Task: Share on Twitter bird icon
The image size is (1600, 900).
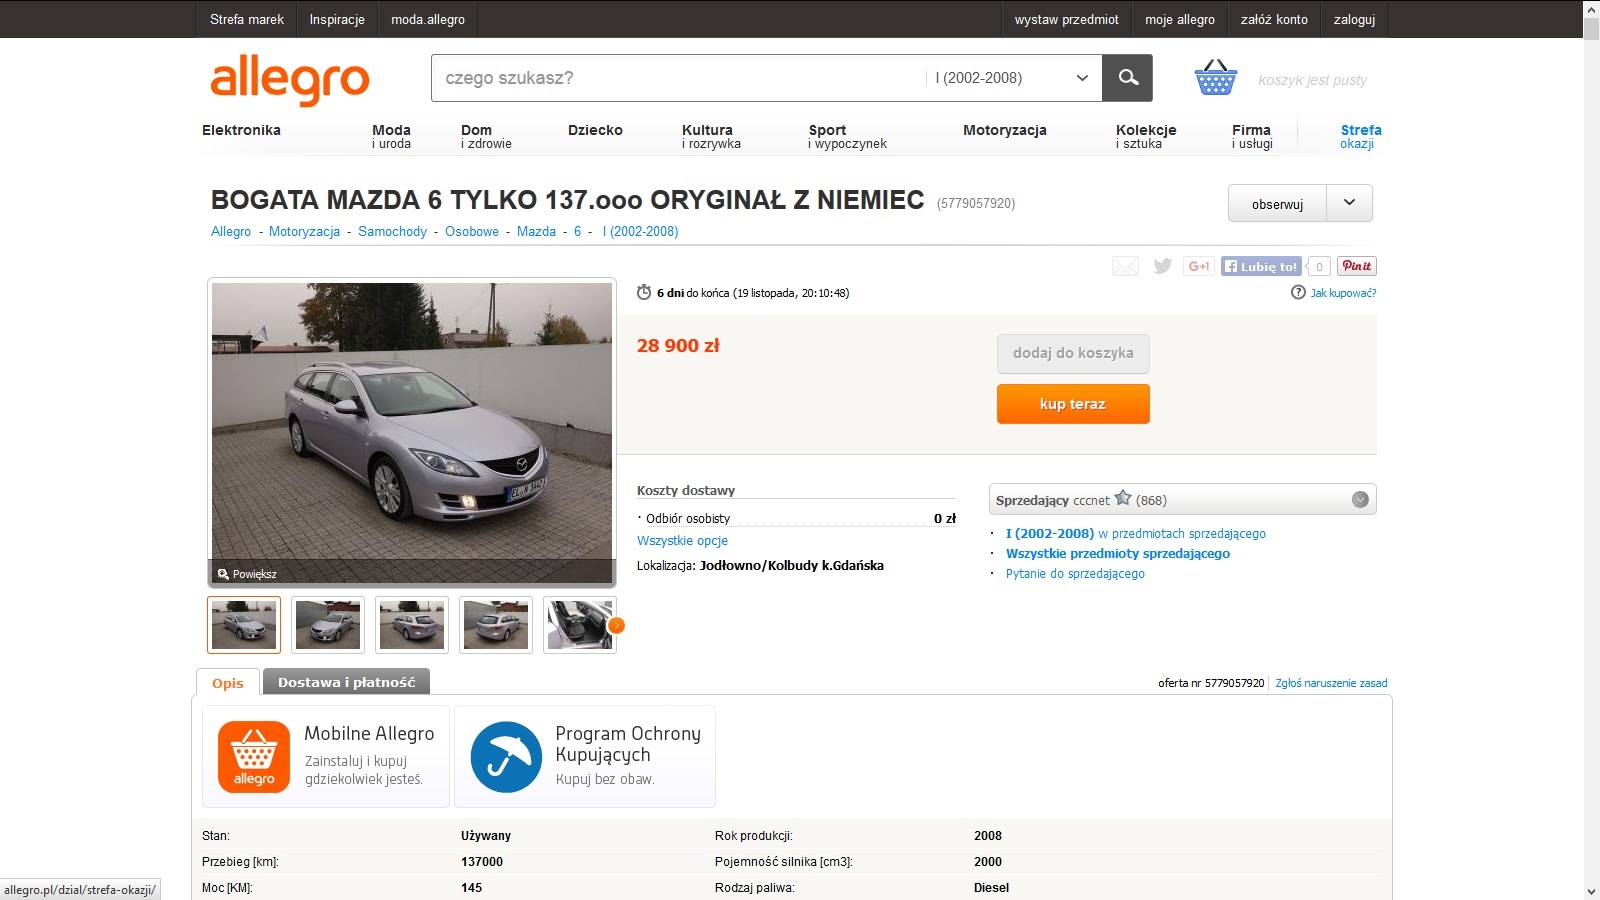Action: coord(1162,266)
